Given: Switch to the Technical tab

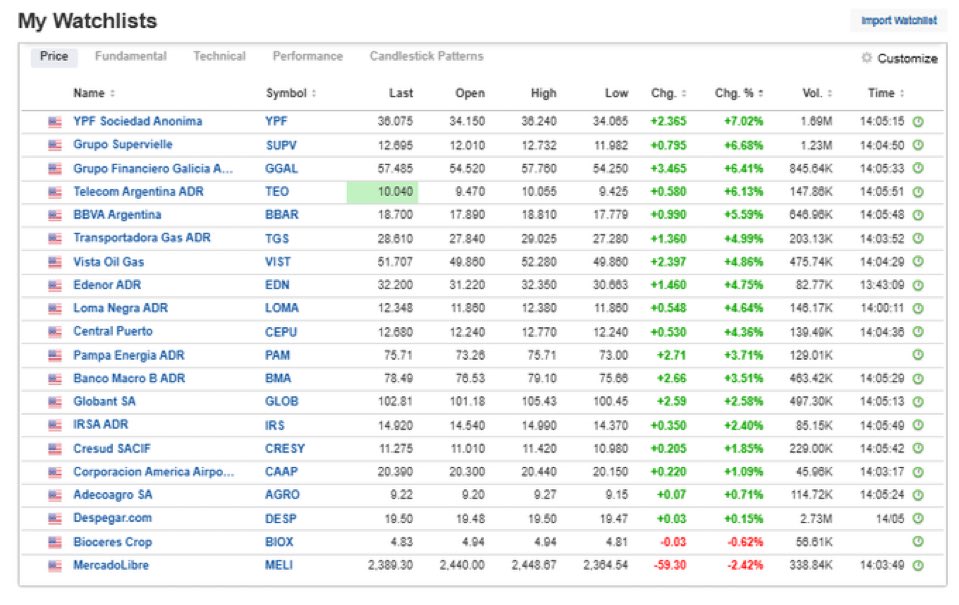Looking at the screenshot, I should pyautogui.click(x=219, y=56).
